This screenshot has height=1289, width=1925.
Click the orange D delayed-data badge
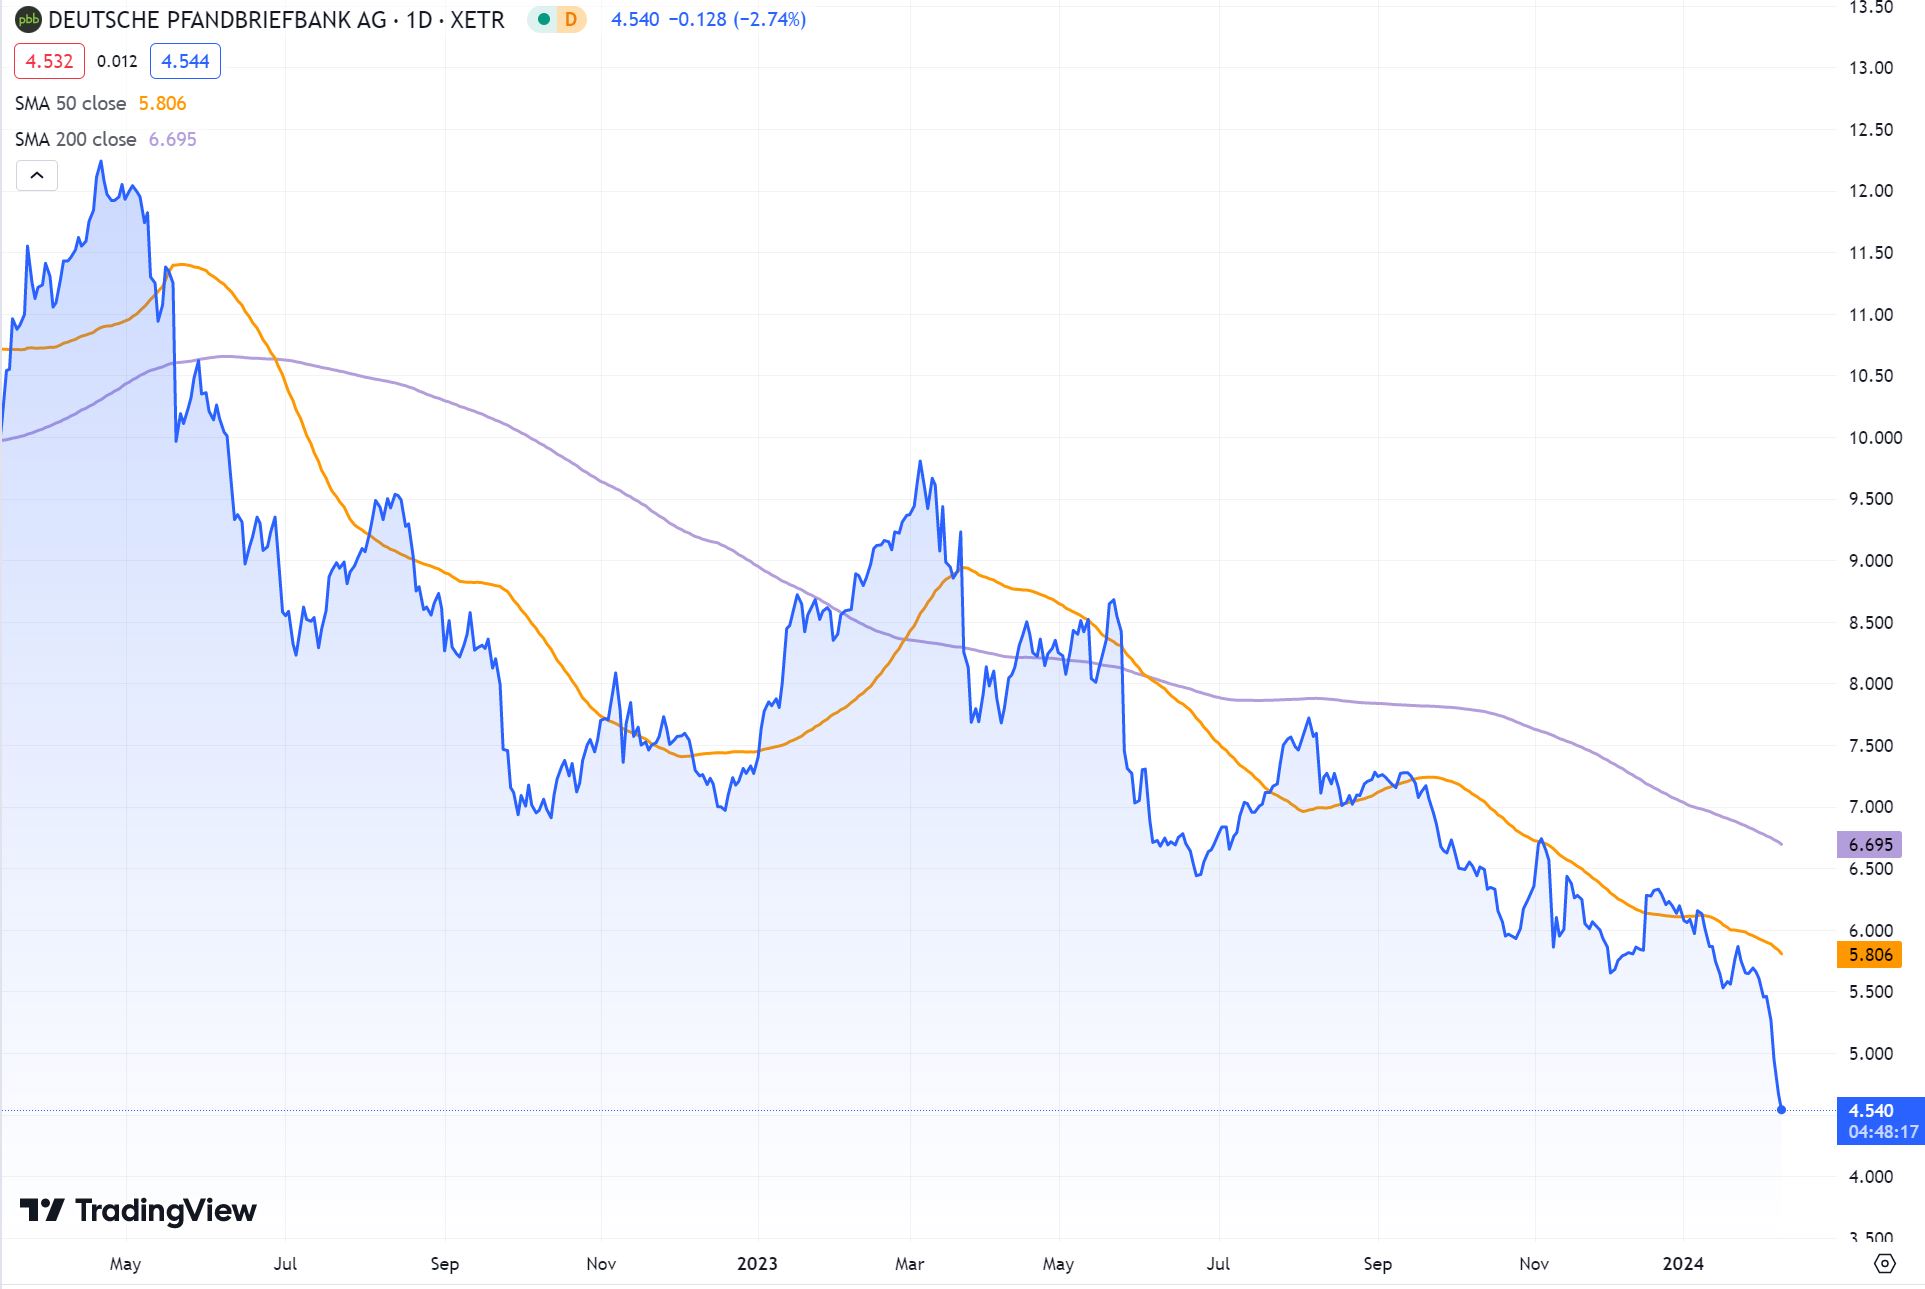coord(571,19)
